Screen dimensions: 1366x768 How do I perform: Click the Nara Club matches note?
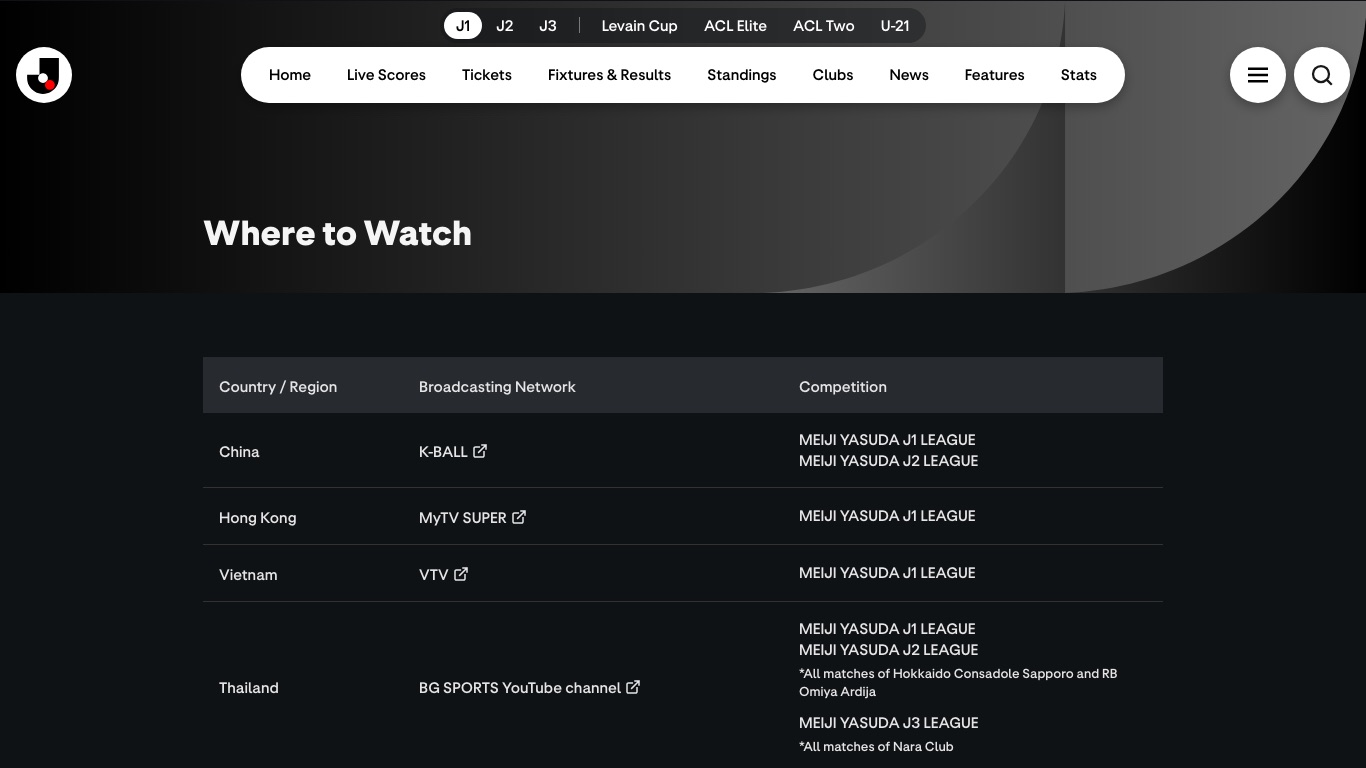click(876, 747)
